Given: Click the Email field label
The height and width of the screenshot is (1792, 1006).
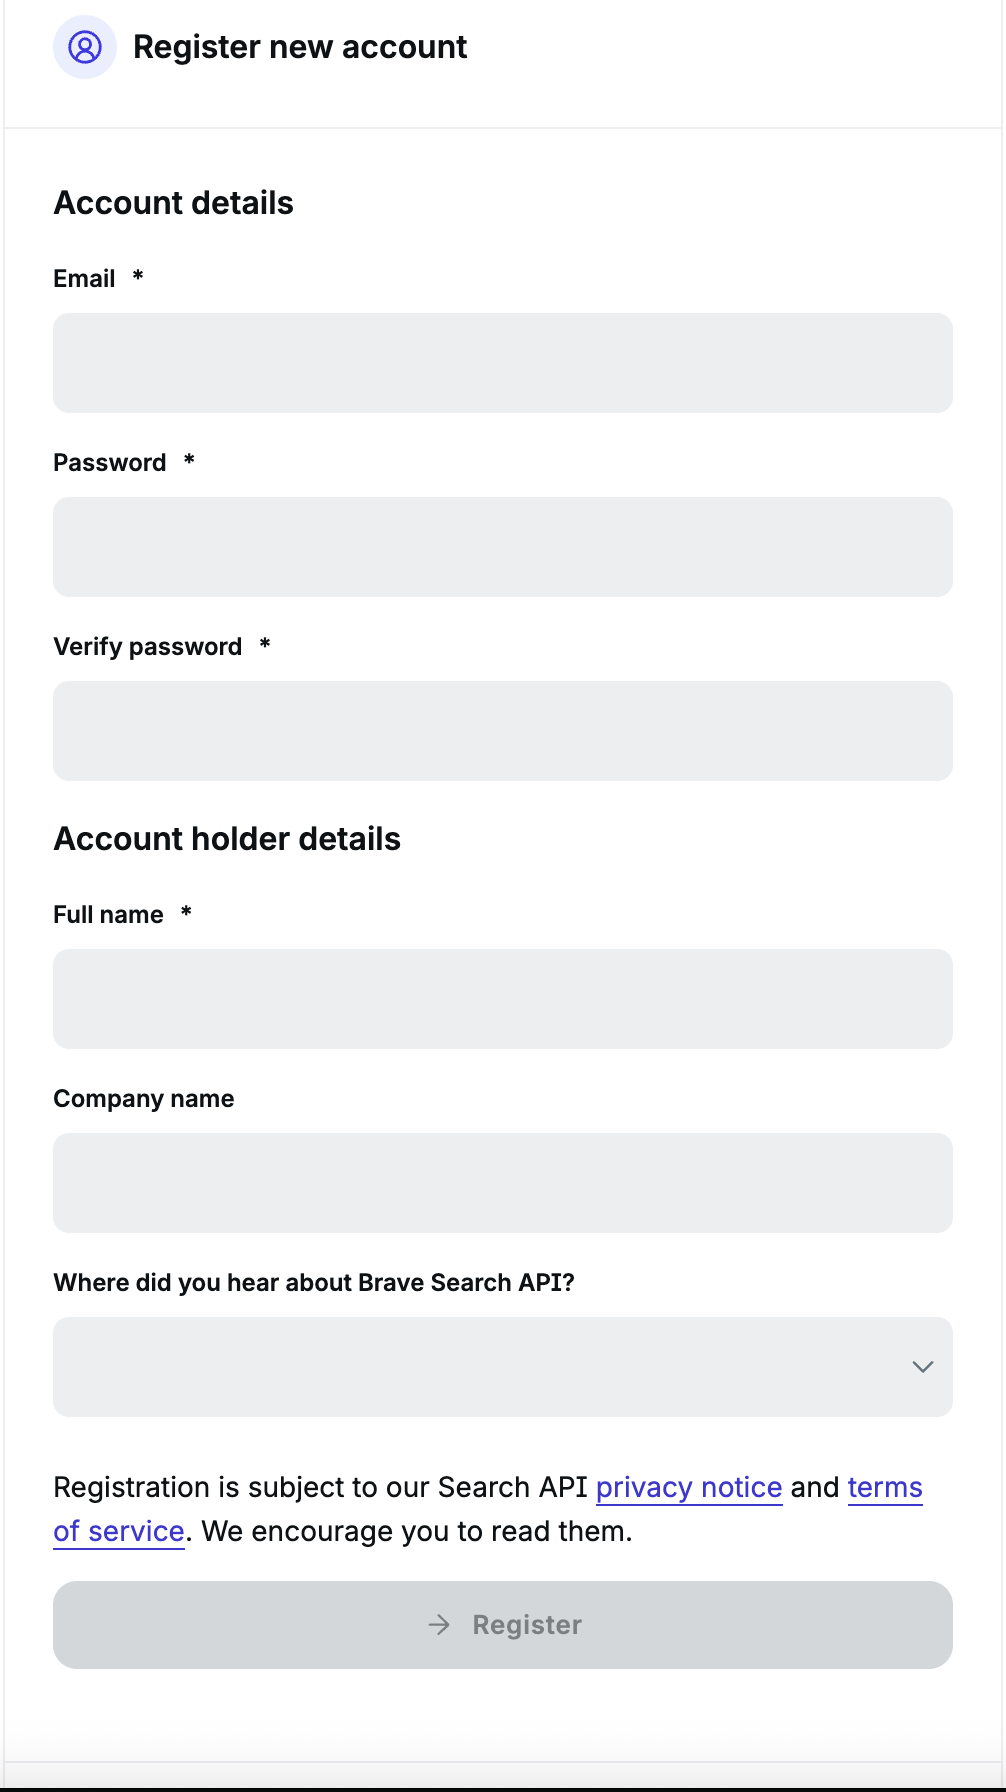Looking at the screenshot, I should pos(85,279).
